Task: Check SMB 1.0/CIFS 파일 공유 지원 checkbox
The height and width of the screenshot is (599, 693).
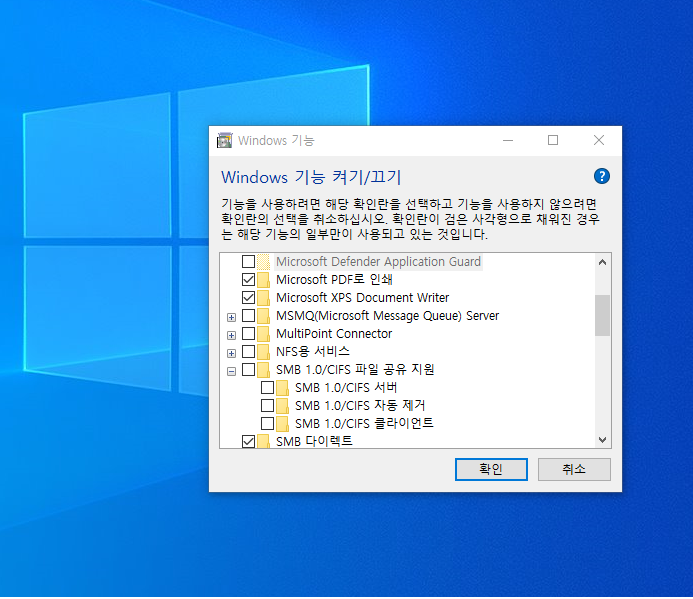Action: (x=248, y=370)
